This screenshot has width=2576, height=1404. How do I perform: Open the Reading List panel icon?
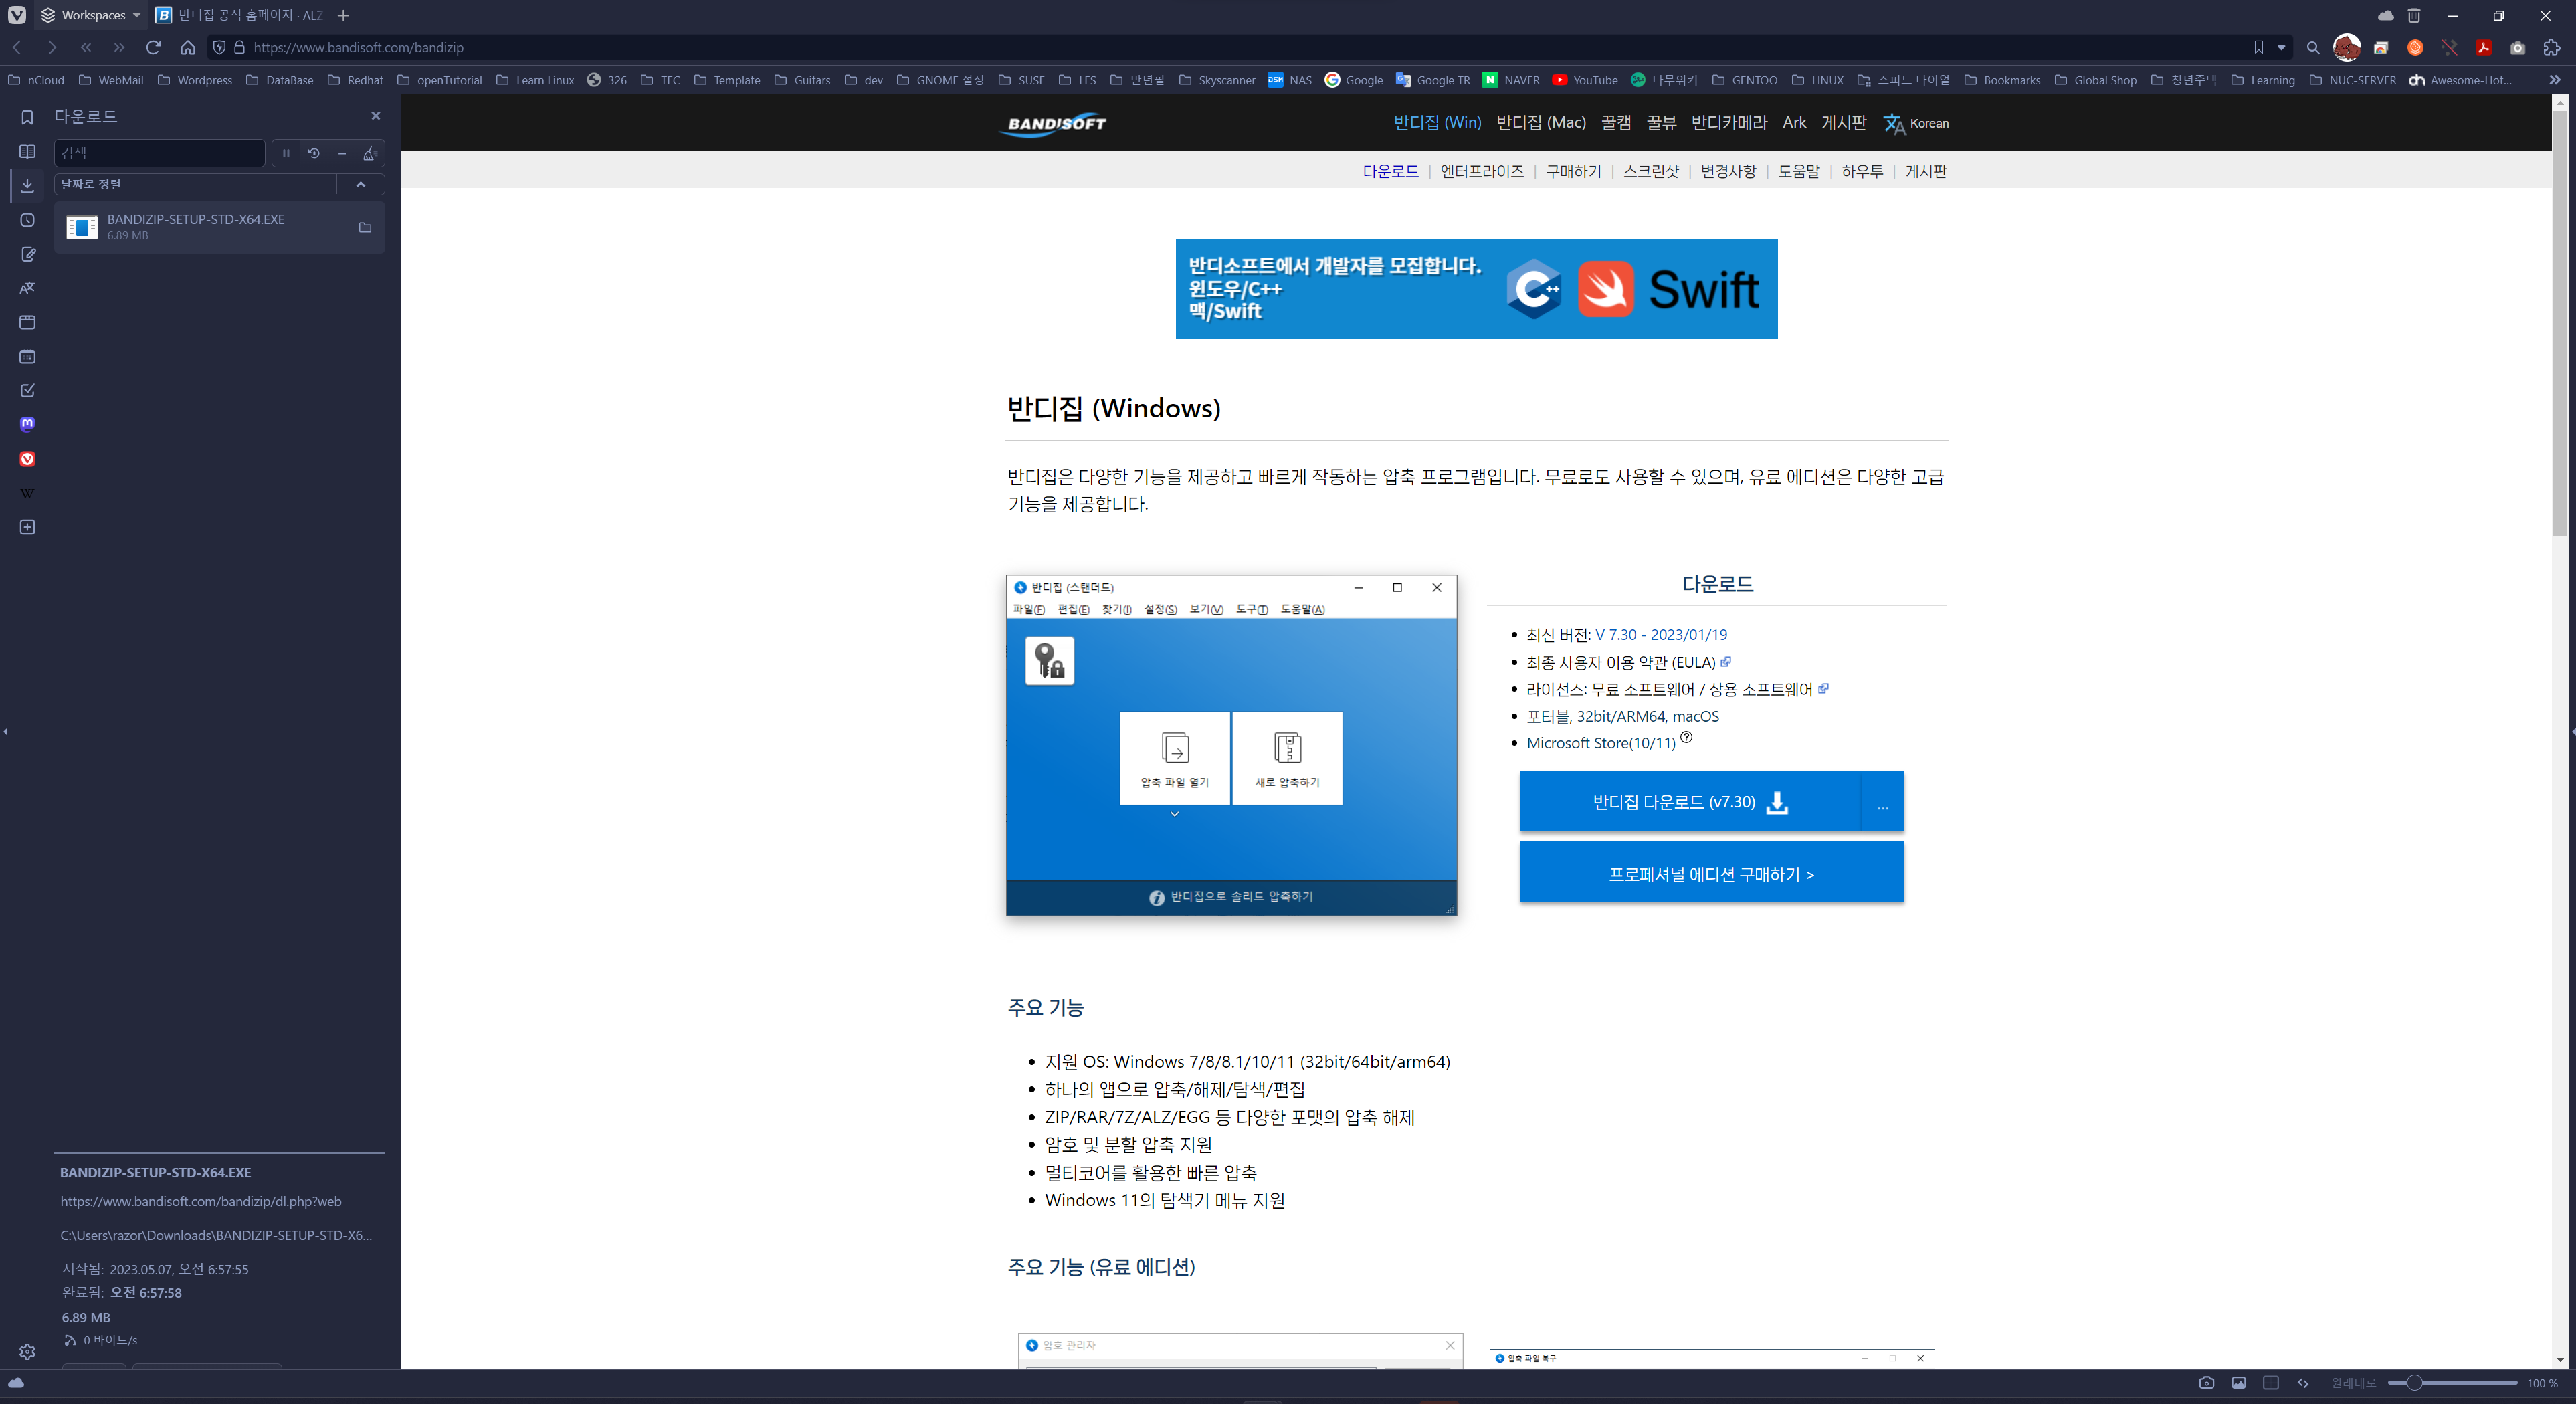[x=27, y=152]
